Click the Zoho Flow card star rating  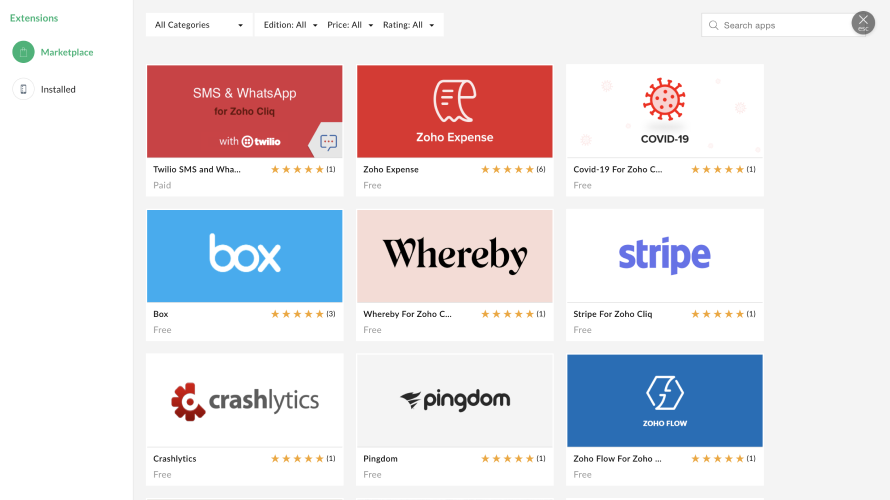coord(717,459)
